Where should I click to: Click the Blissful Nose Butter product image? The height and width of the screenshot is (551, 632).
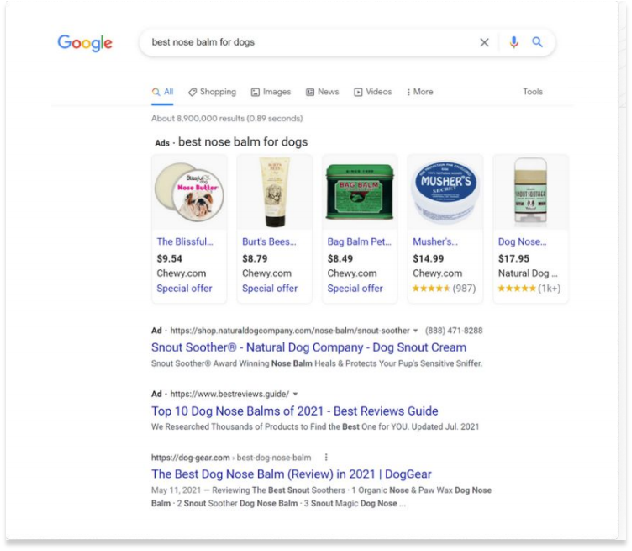pos(190,193)
